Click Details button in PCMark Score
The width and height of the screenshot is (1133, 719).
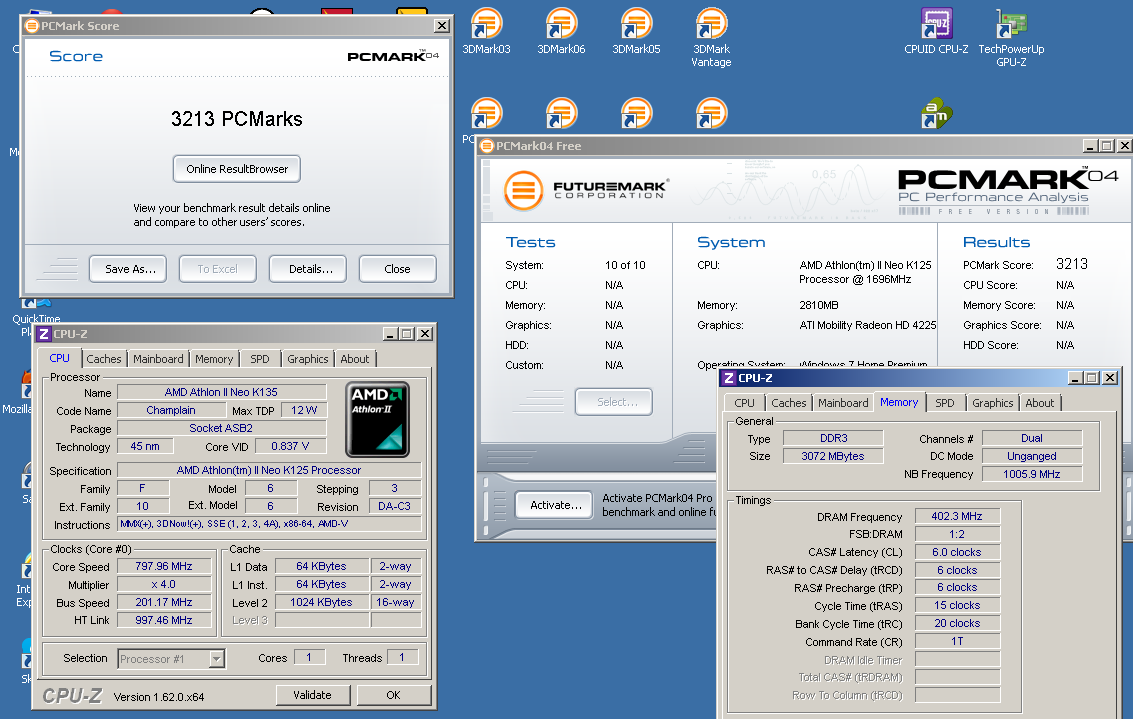coord(308,269)
